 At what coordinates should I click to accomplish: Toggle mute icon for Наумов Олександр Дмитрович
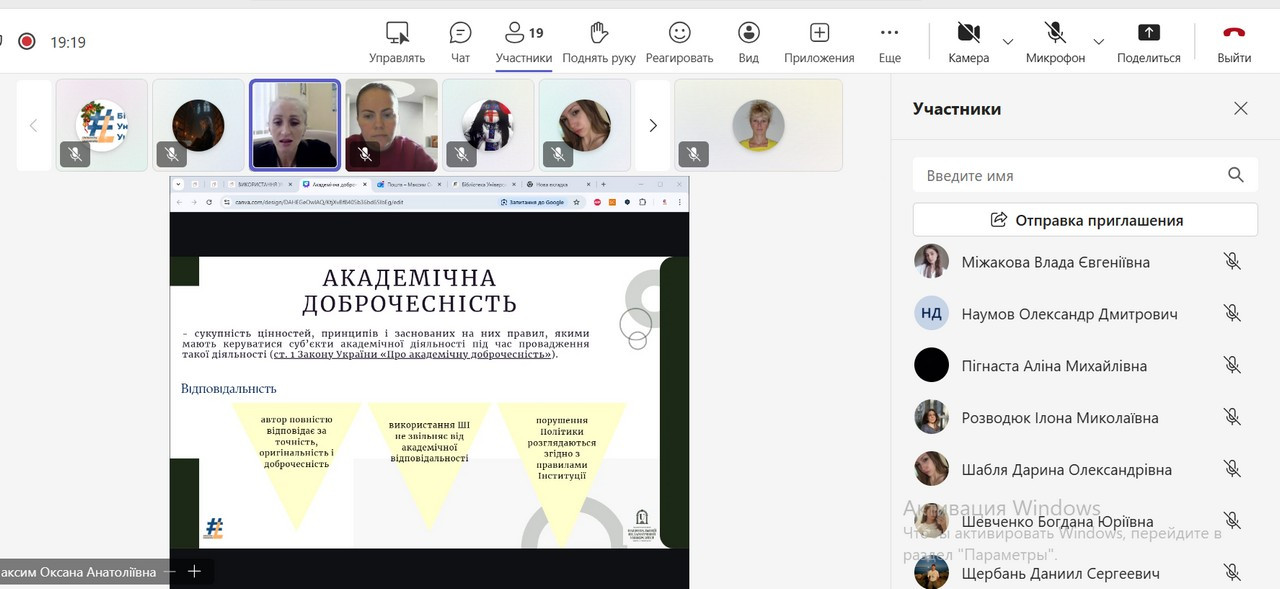coord(1232,313)
